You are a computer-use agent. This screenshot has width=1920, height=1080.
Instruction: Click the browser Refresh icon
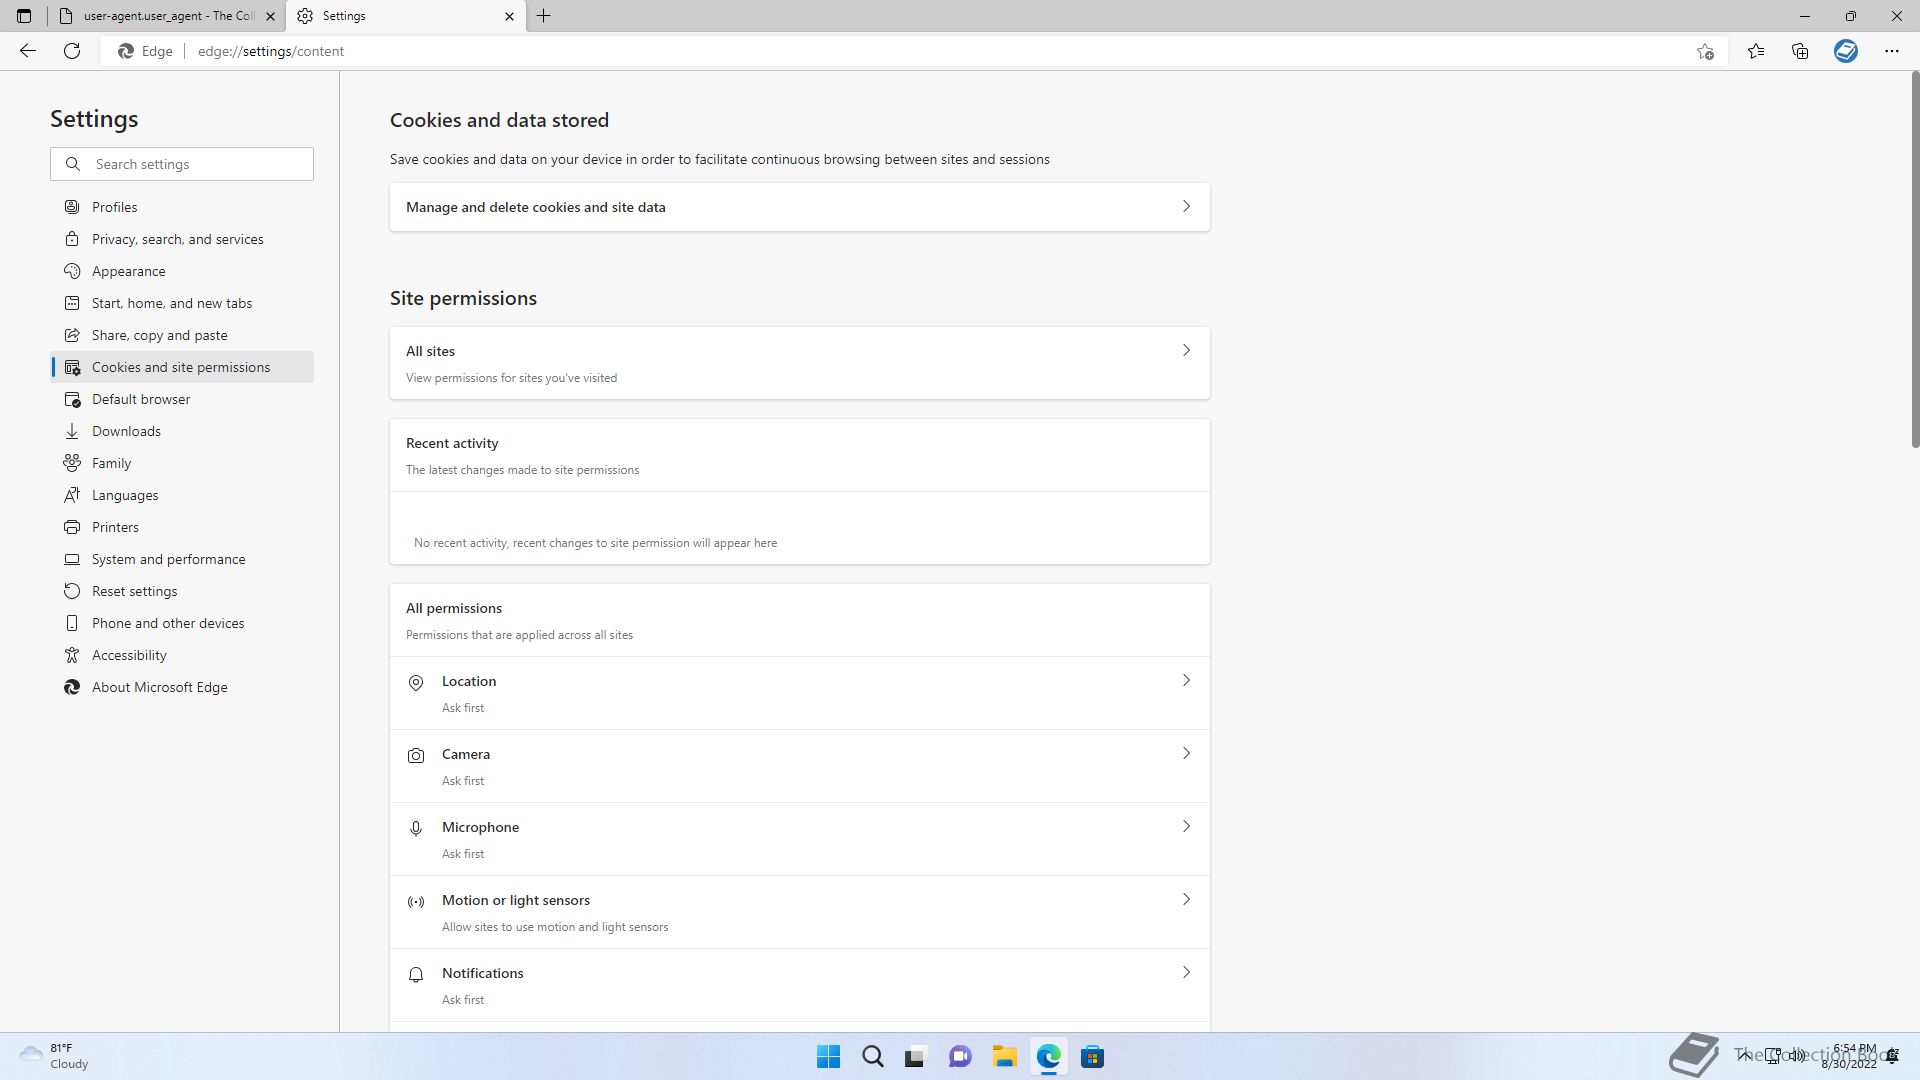72,51
